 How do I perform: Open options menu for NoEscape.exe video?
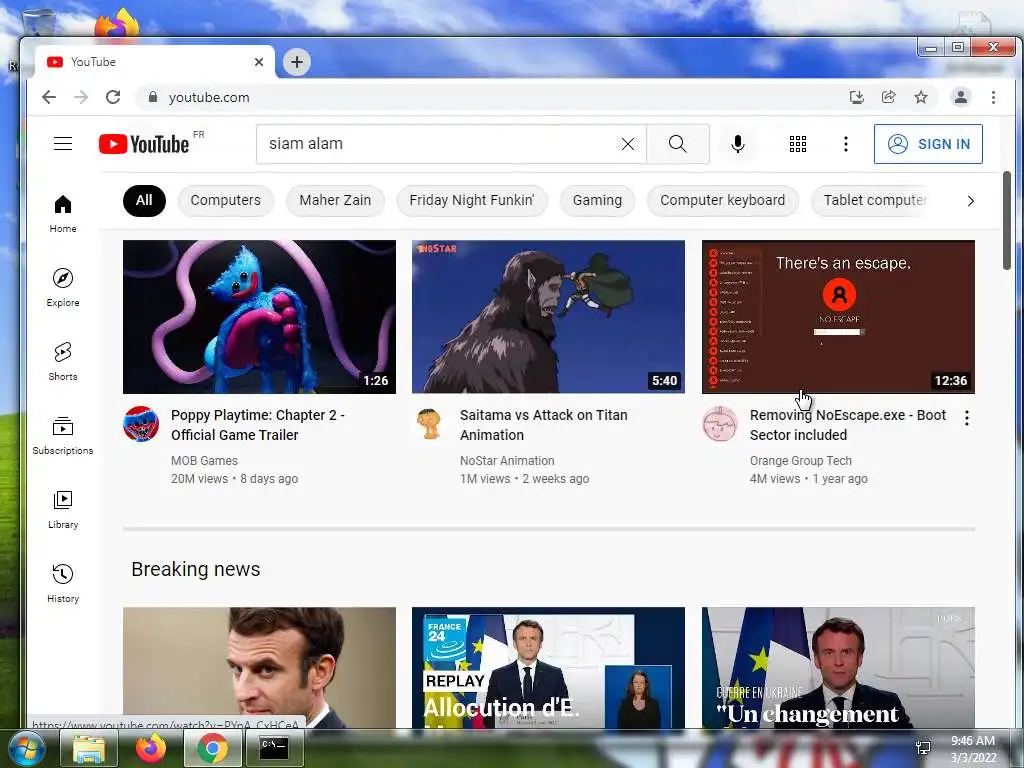[x=967, y=418]
